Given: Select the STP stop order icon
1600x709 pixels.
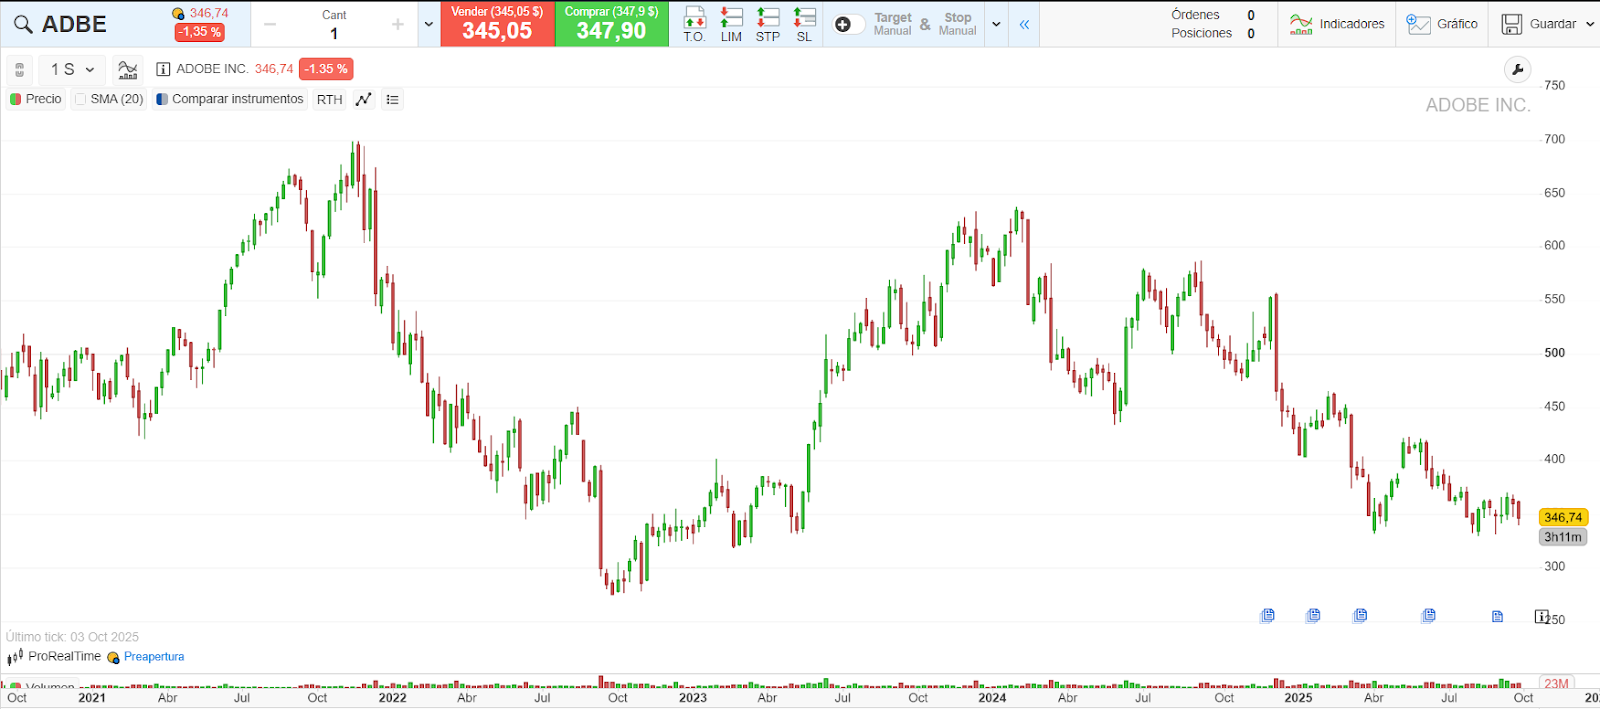Looking at the screenshot, I should click(767, 24).
